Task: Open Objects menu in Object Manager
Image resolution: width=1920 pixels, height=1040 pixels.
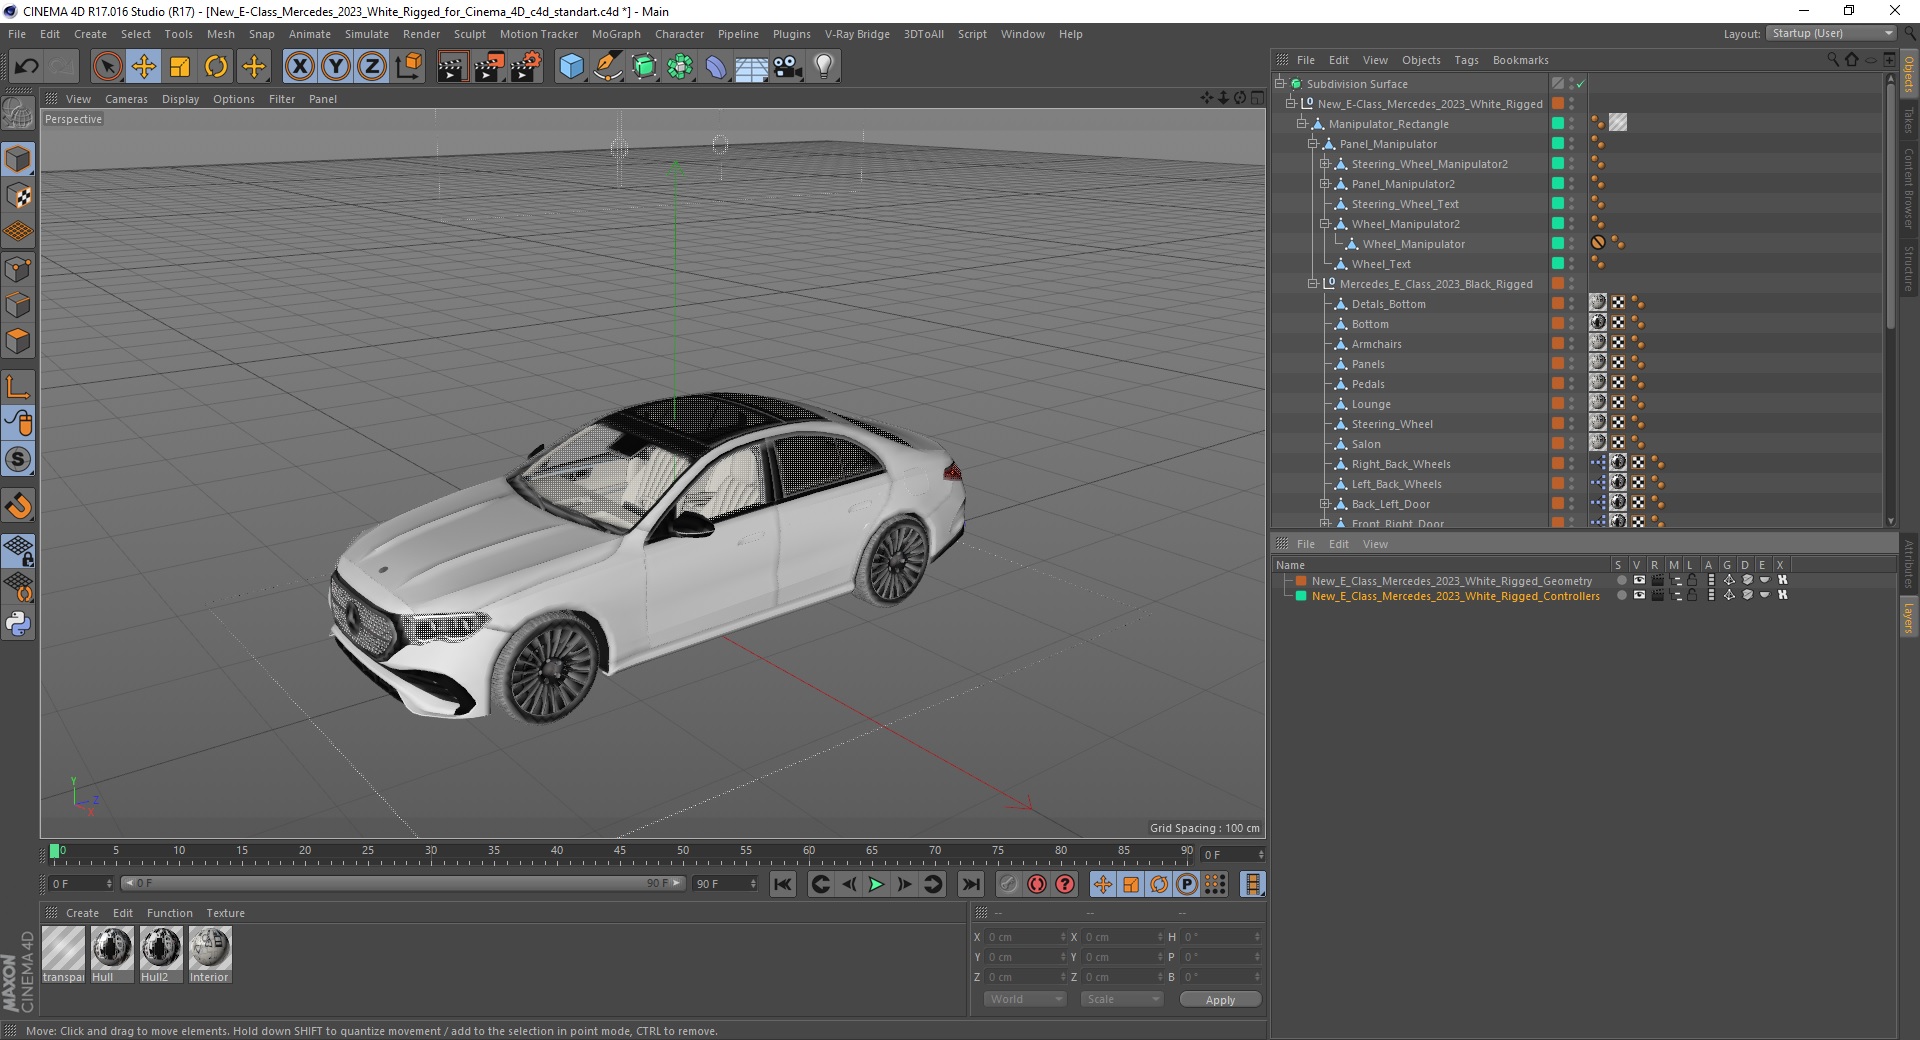Action: click(x=1421, y=60)
